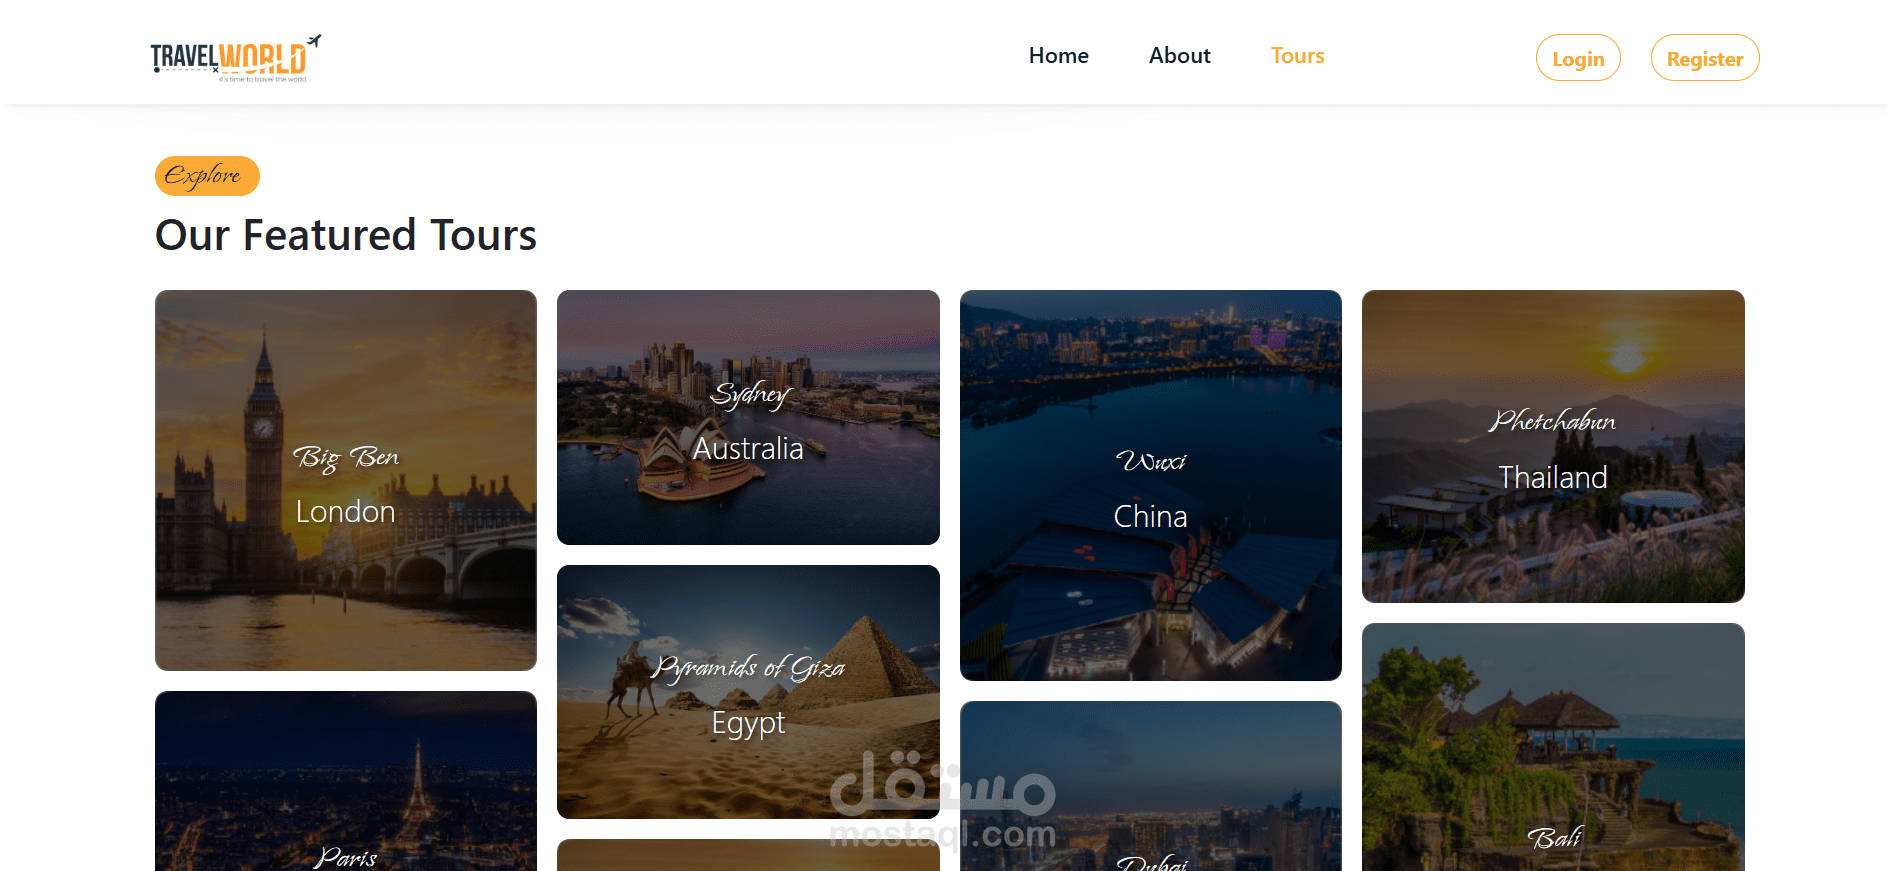
Task: Open the Sydney Australia tour card
Action: [x=748, y=417]
